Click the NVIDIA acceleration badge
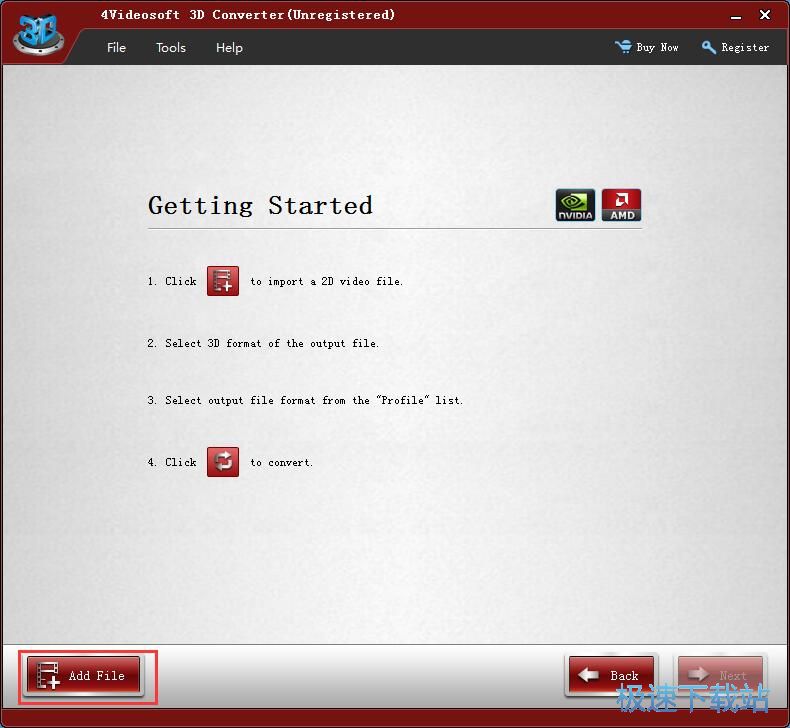 coord(575,205)
